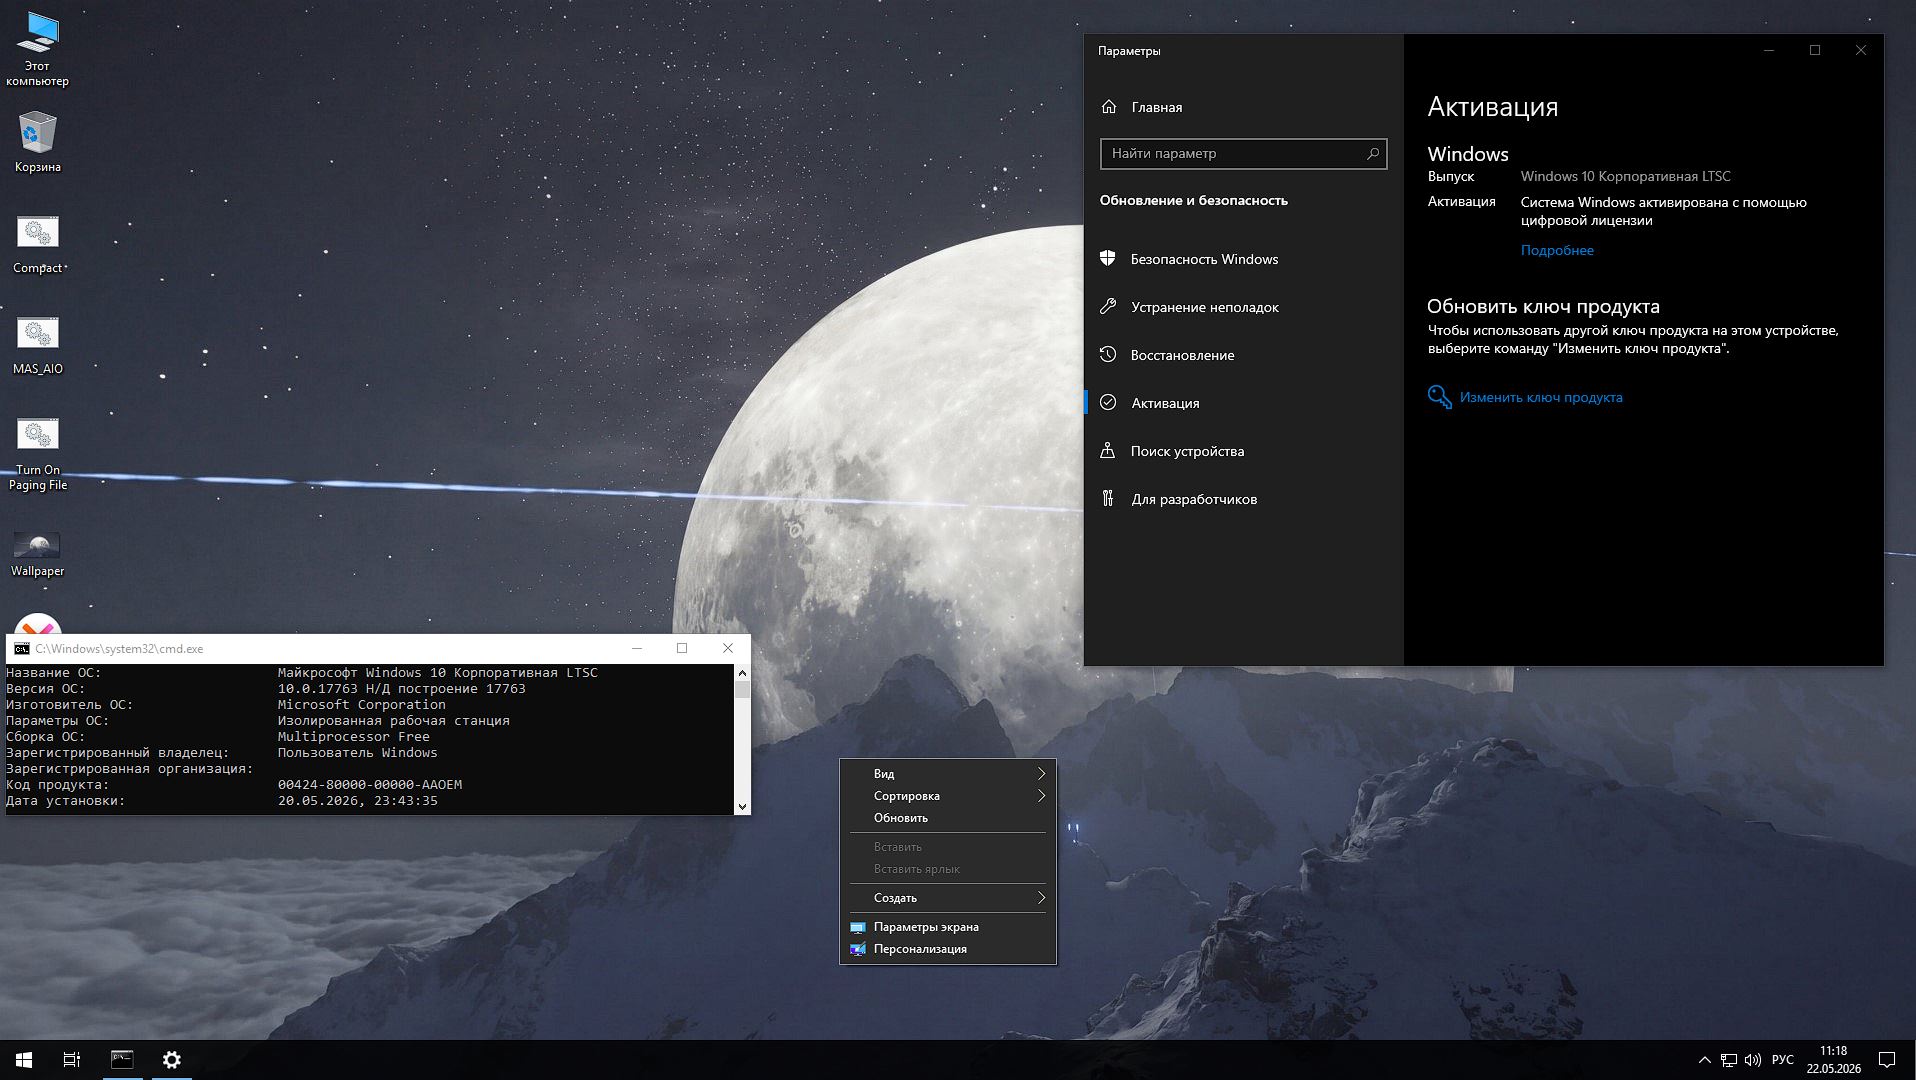Expand the Создать submenu arrow

1041,897
